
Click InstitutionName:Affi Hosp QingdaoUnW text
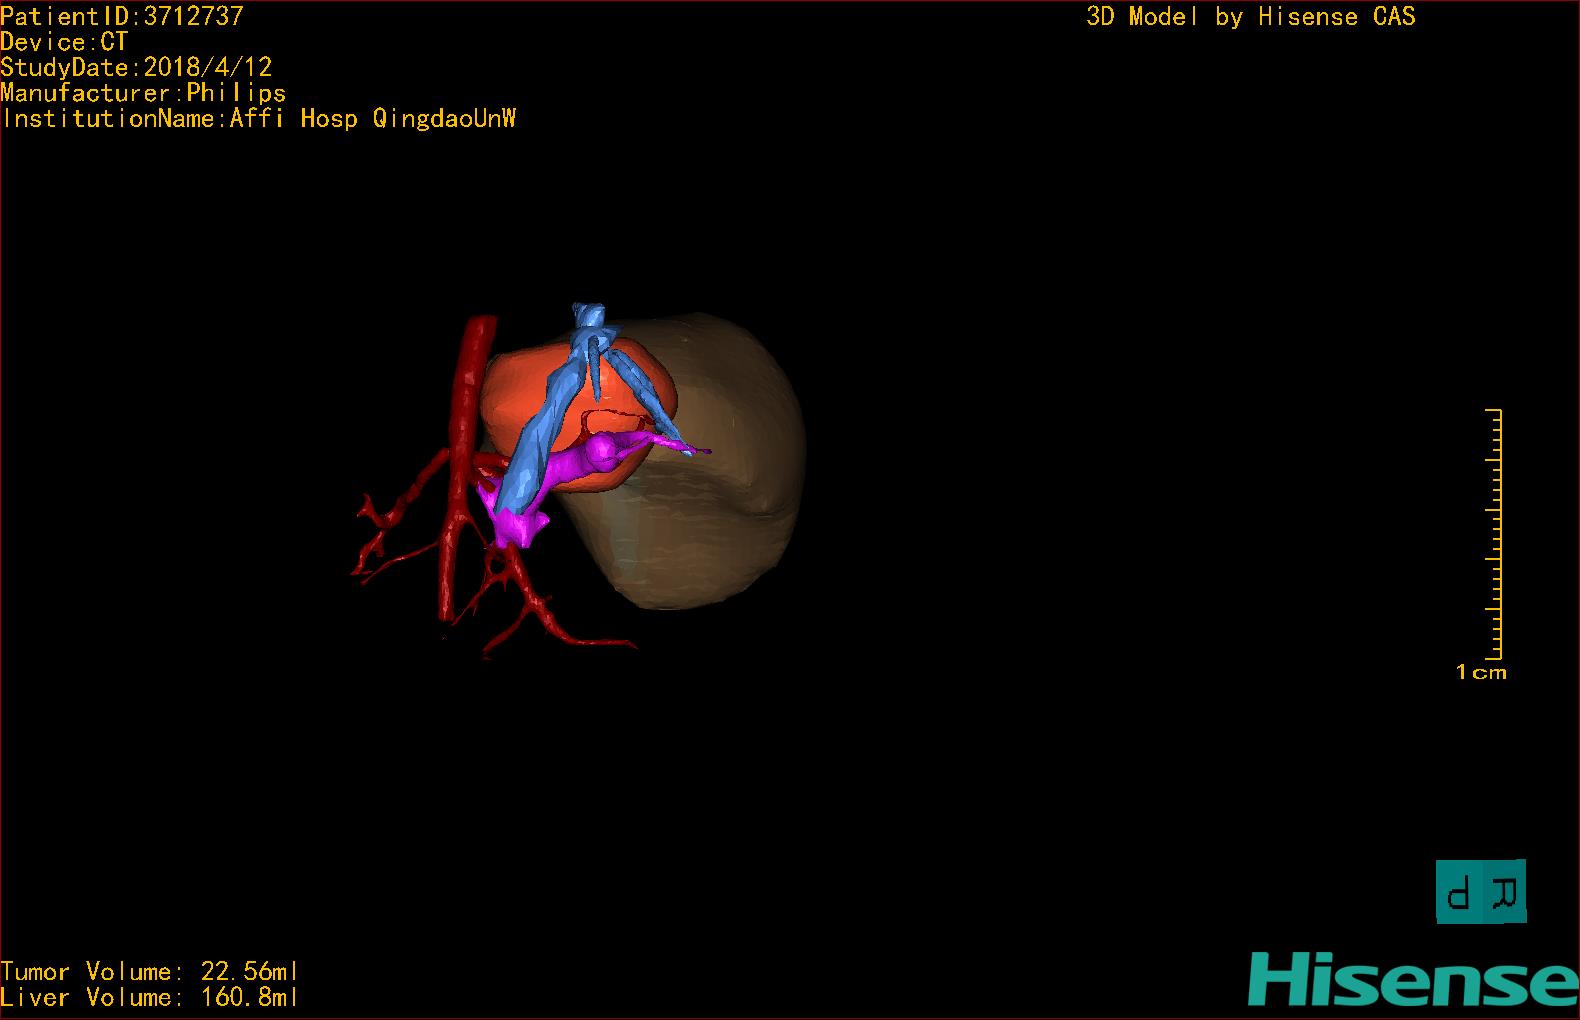coord(259,119)
